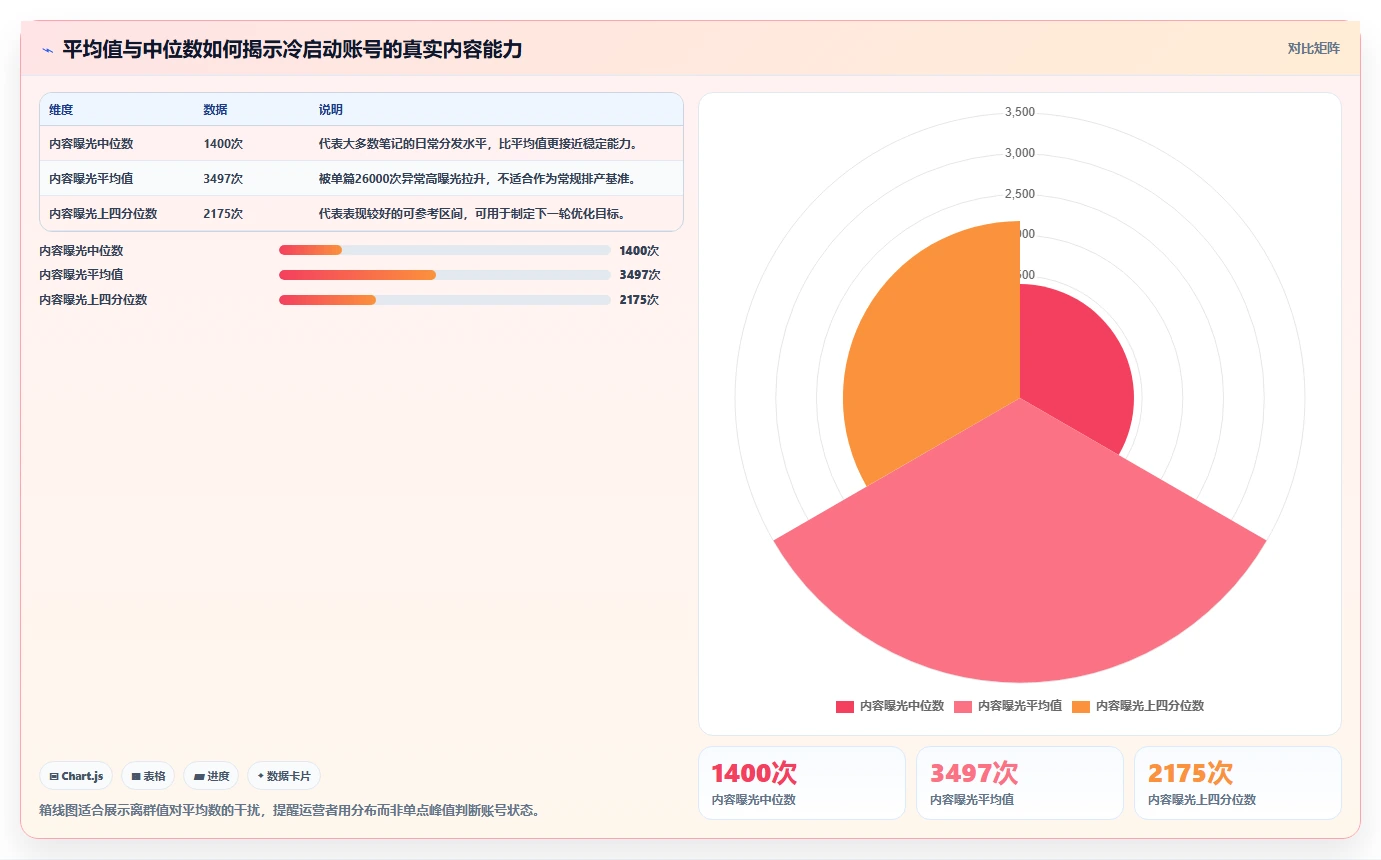Click the 对比矩阵 label in the header
Viewport: 1381px width, 860px height.
1313,48
